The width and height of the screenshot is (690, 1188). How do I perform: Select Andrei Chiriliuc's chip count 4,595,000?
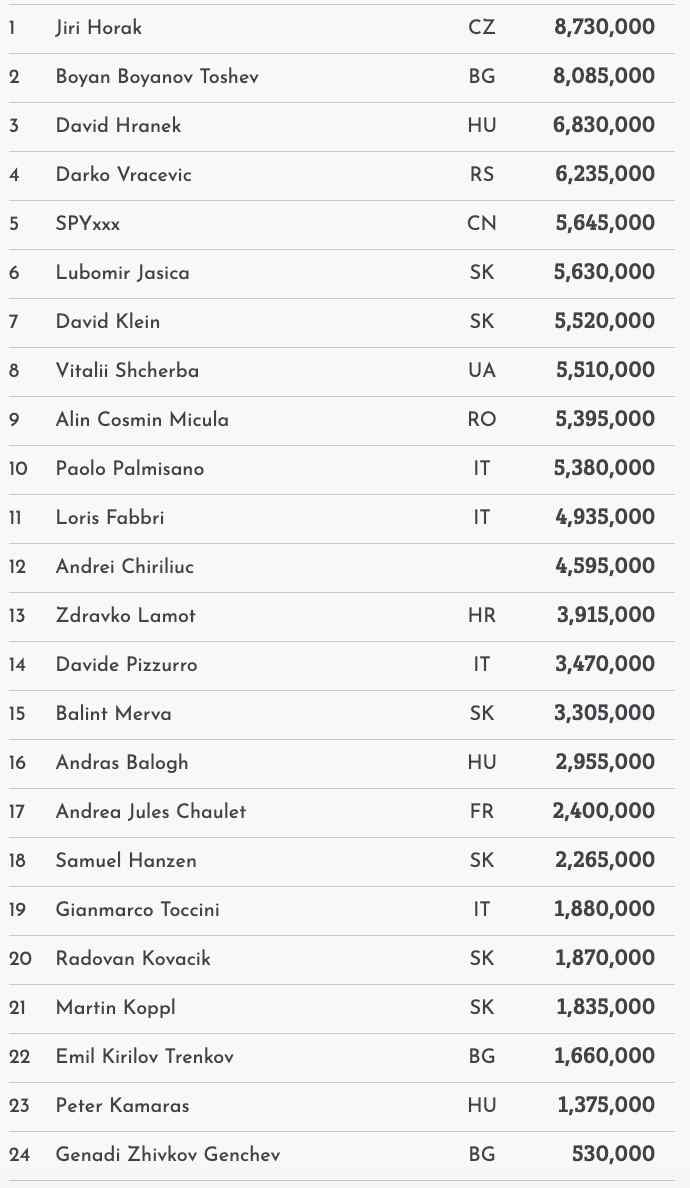(605, 567)
